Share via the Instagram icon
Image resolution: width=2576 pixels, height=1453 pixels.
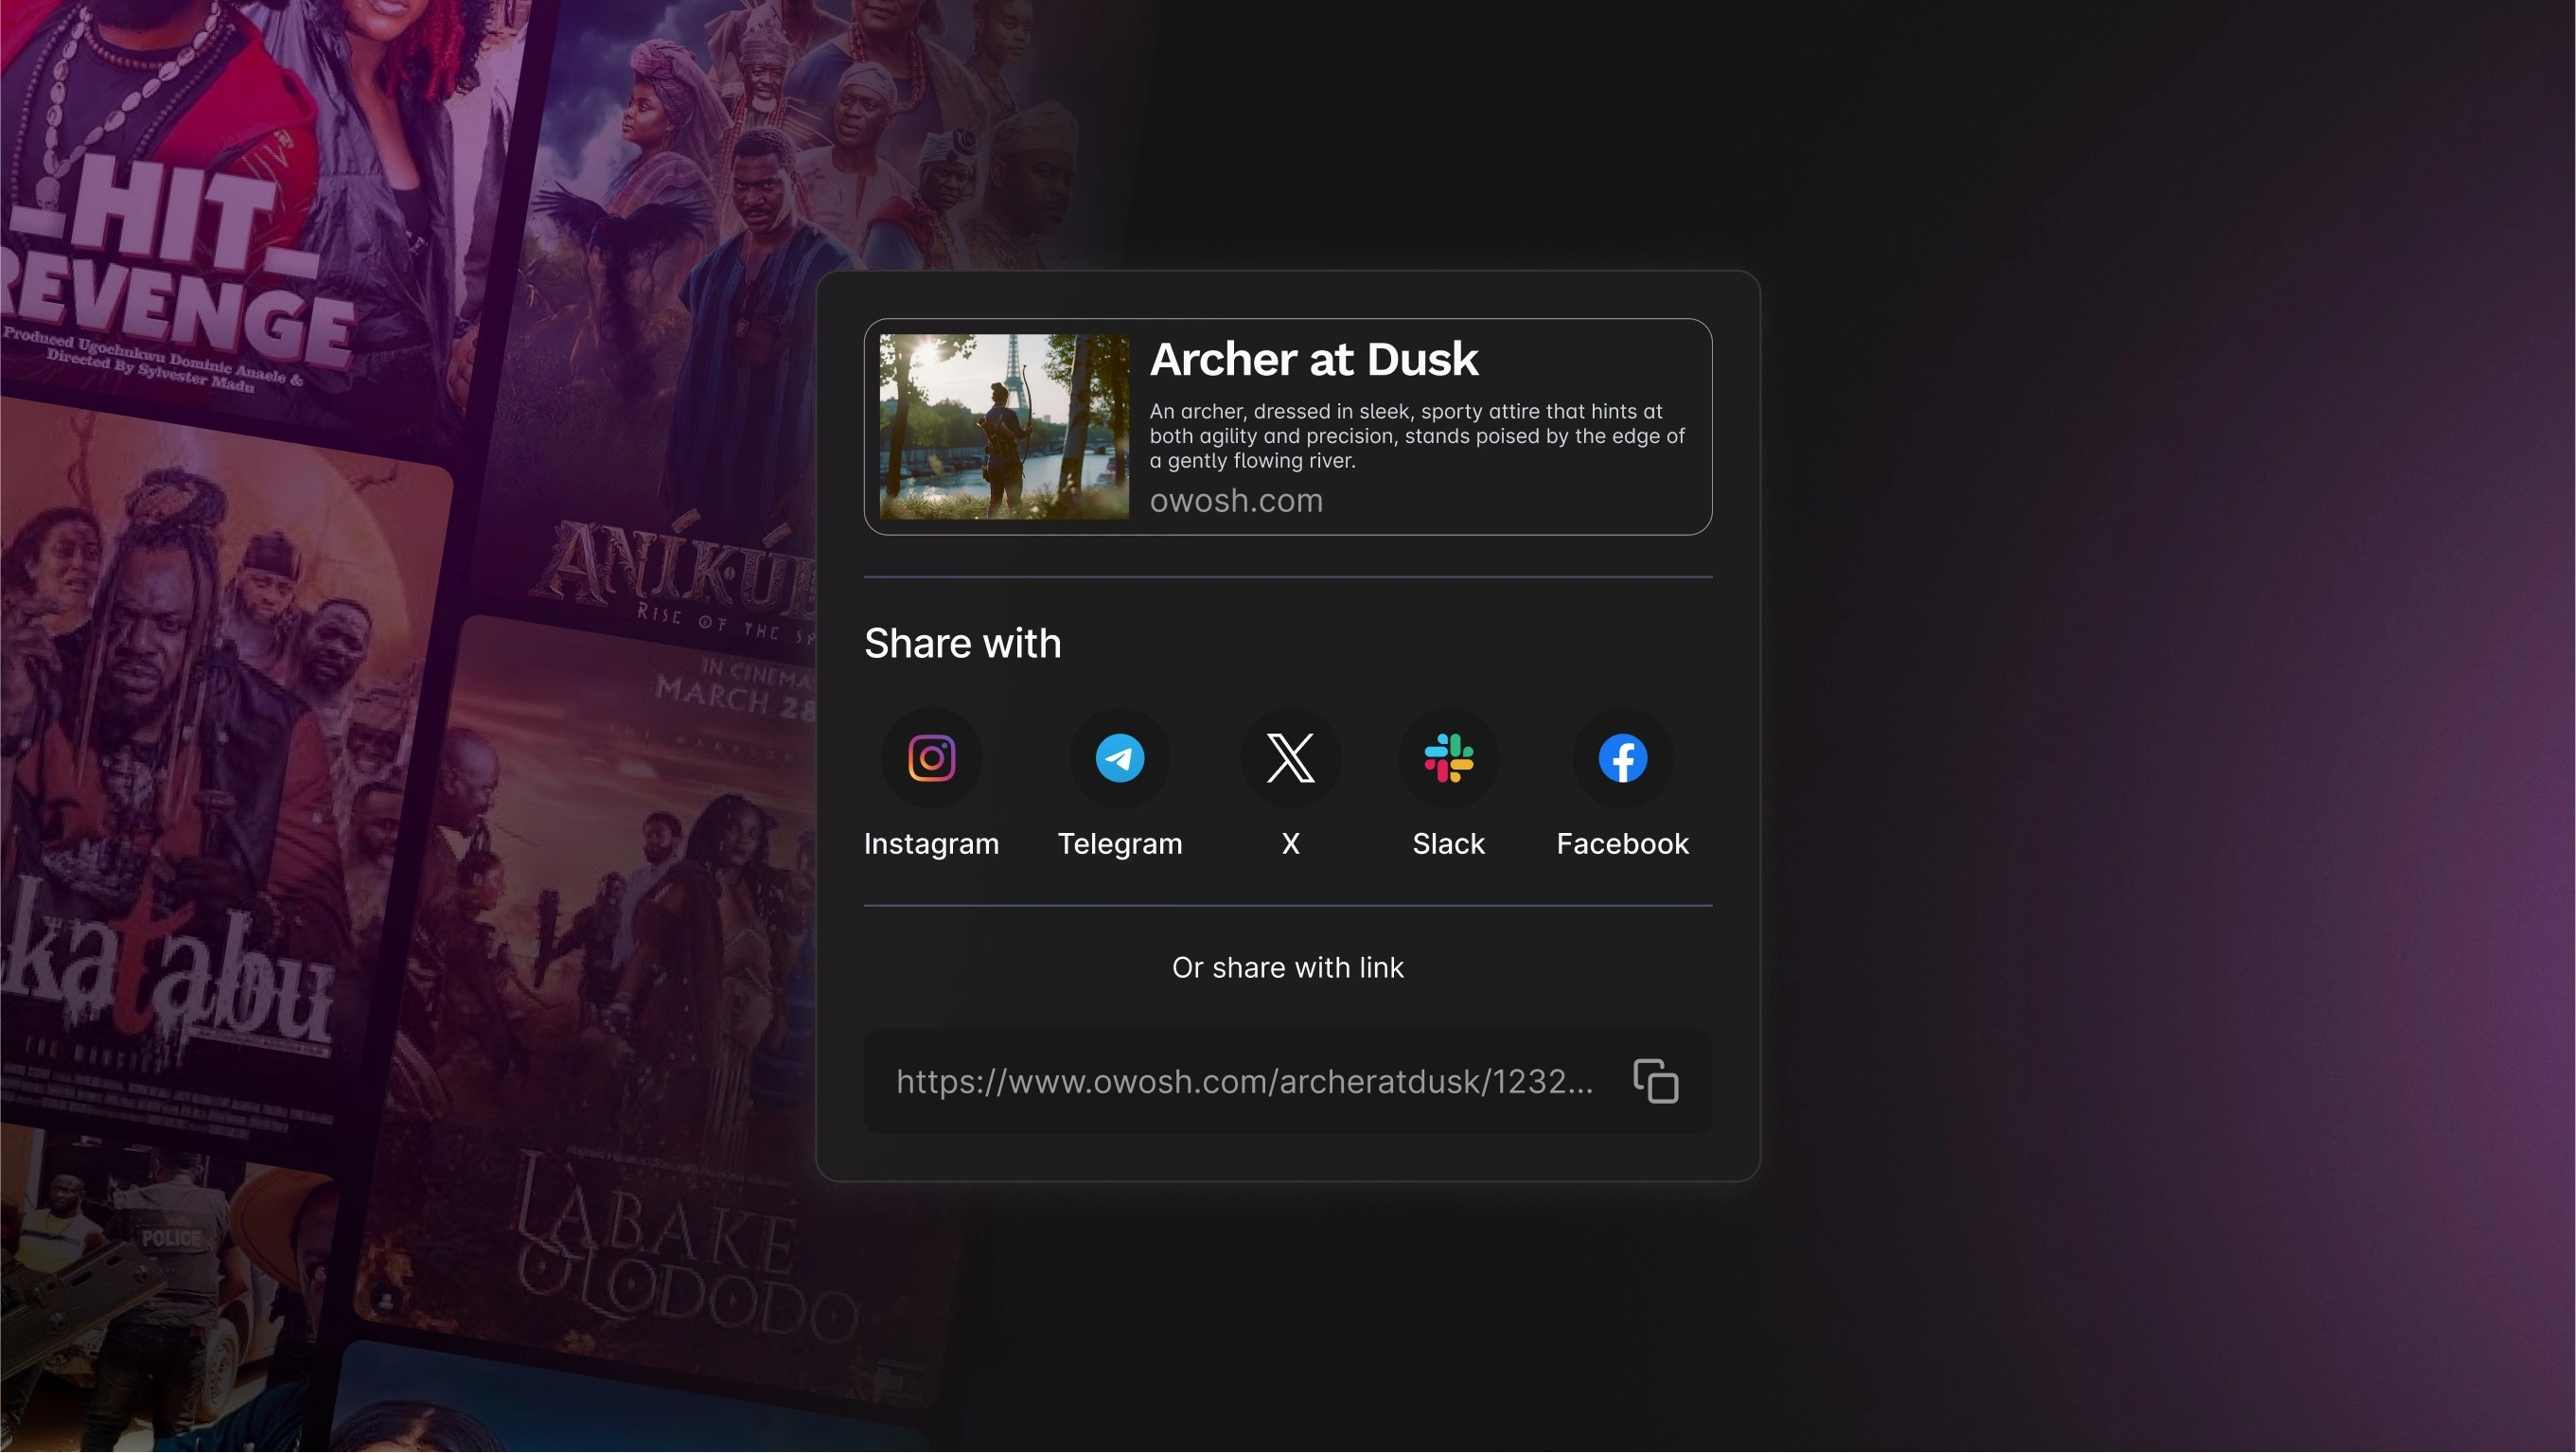pos(931,758)
